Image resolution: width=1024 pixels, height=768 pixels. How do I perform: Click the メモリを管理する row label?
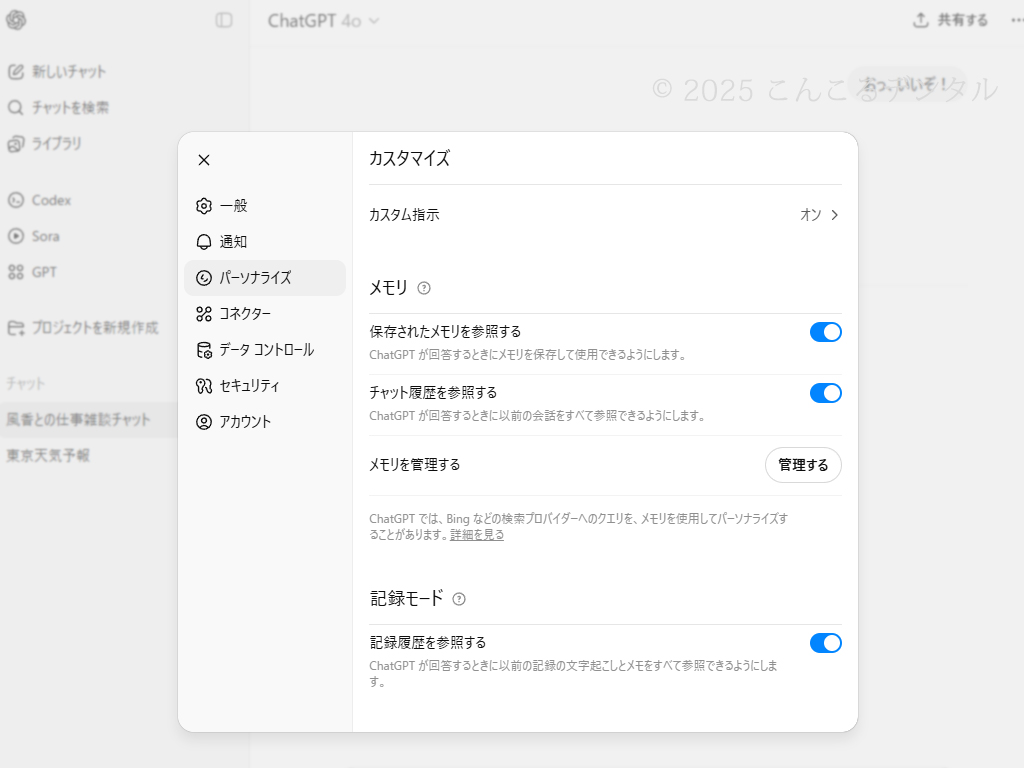(x=415, y=465)
